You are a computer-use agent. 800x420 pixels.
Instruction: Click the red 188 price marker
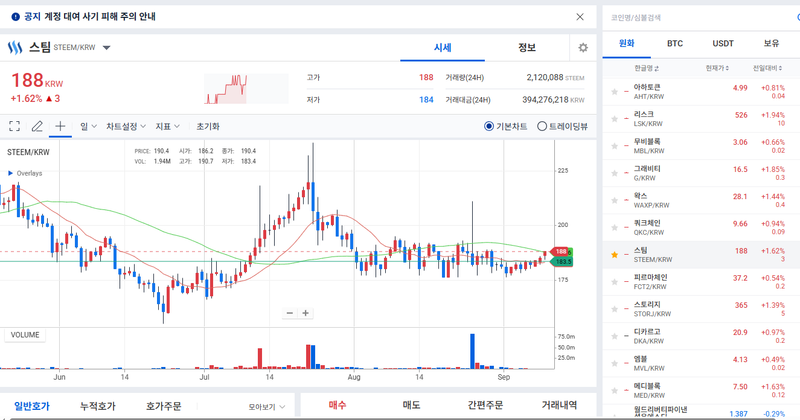coord(559,252)
